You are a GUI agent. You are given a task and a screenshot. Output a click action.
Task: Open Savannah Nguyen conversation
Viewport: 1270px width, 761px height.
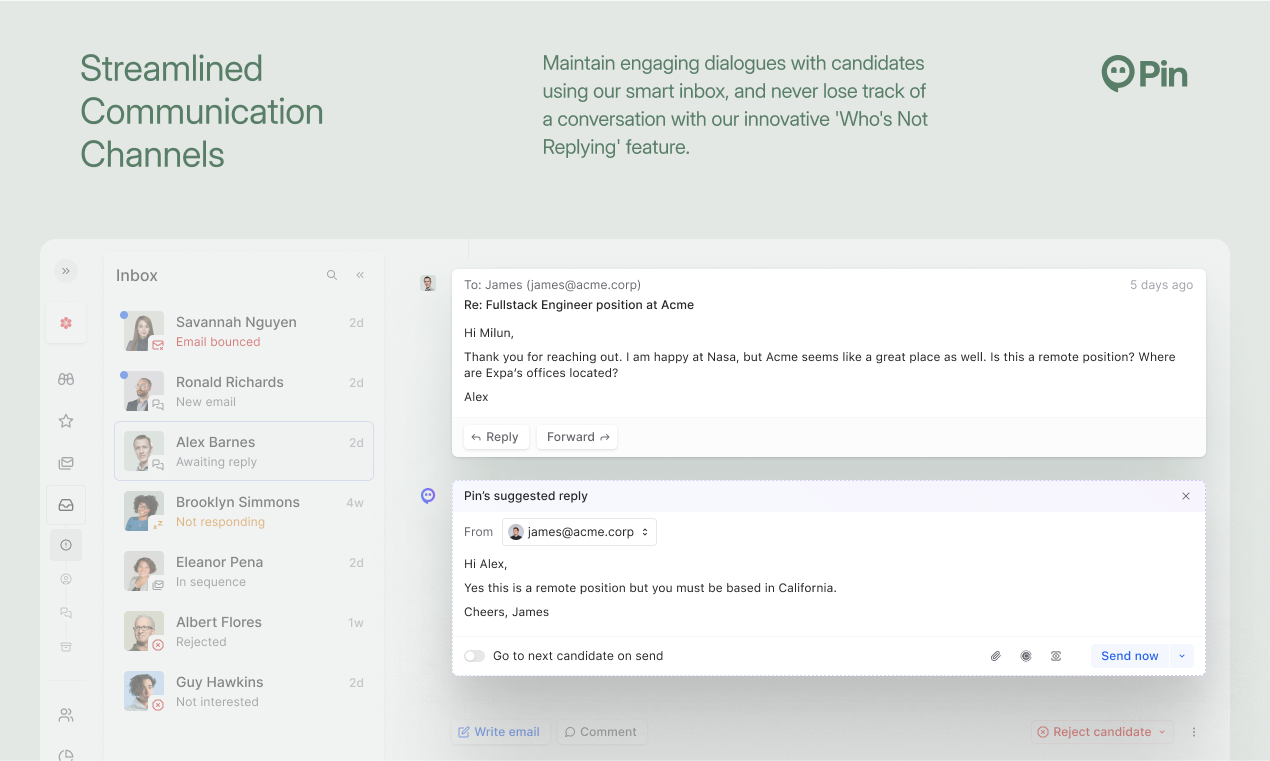click(244, 331)
